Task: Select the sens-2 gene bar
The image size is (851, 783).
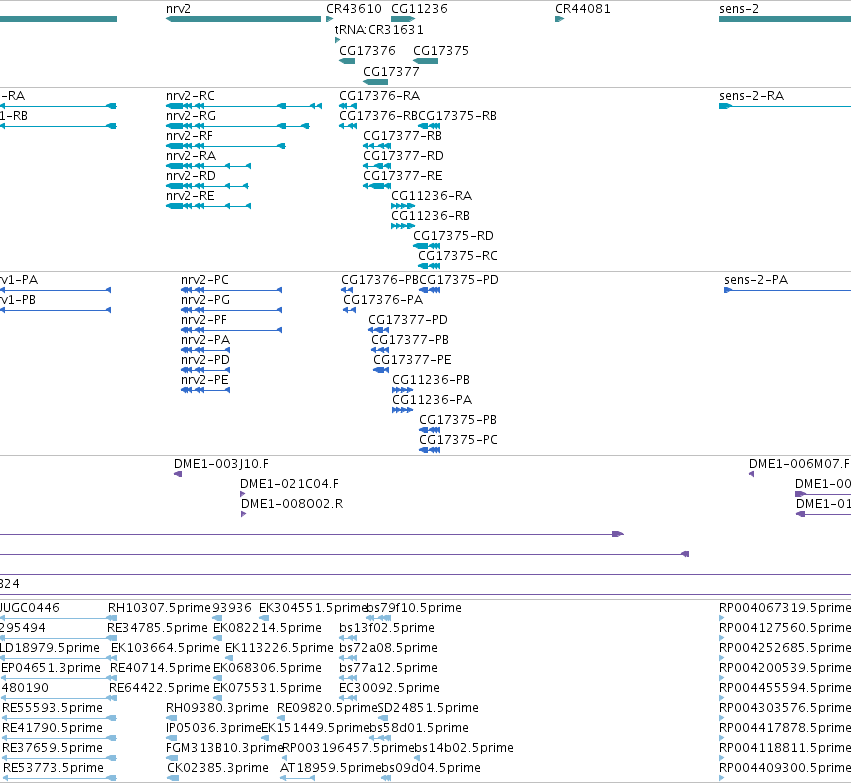Action: pos(785,19)
